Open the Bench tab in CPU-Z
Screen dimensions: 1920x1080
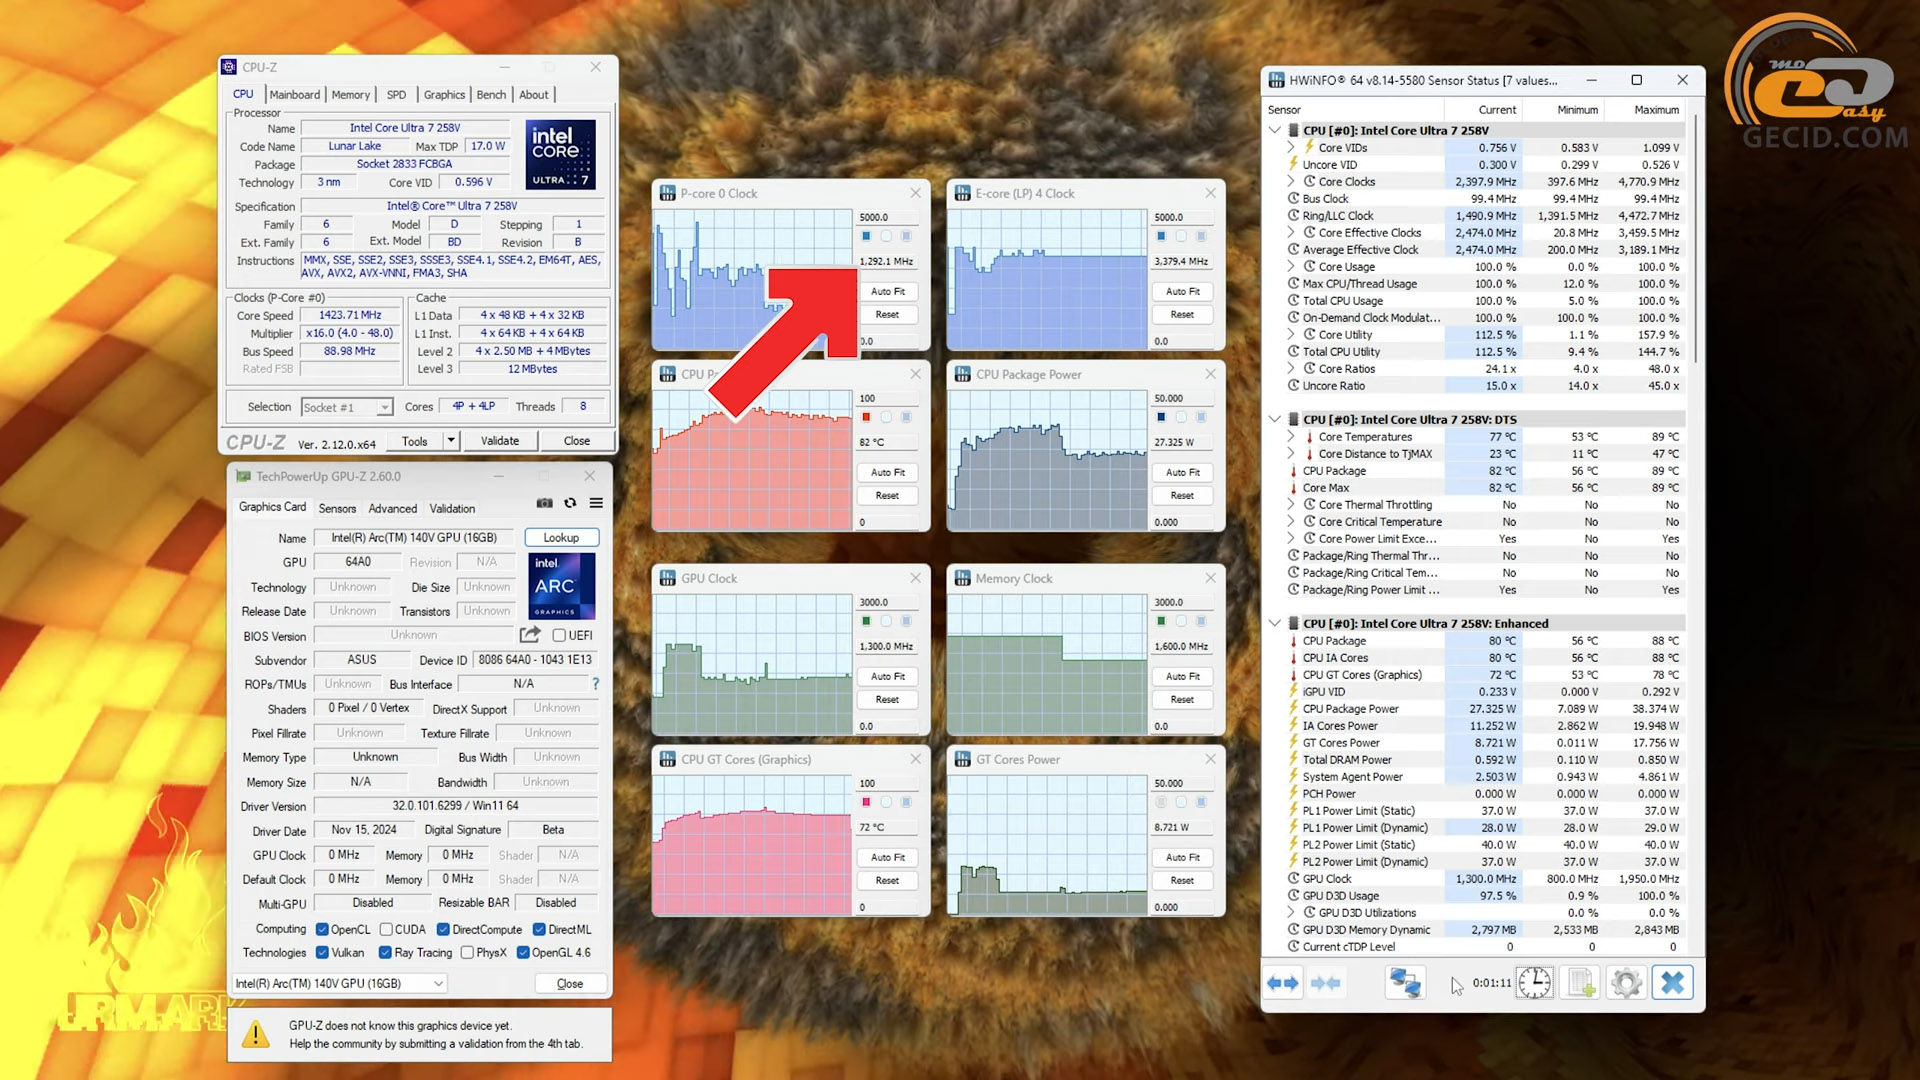pos(491,94)
